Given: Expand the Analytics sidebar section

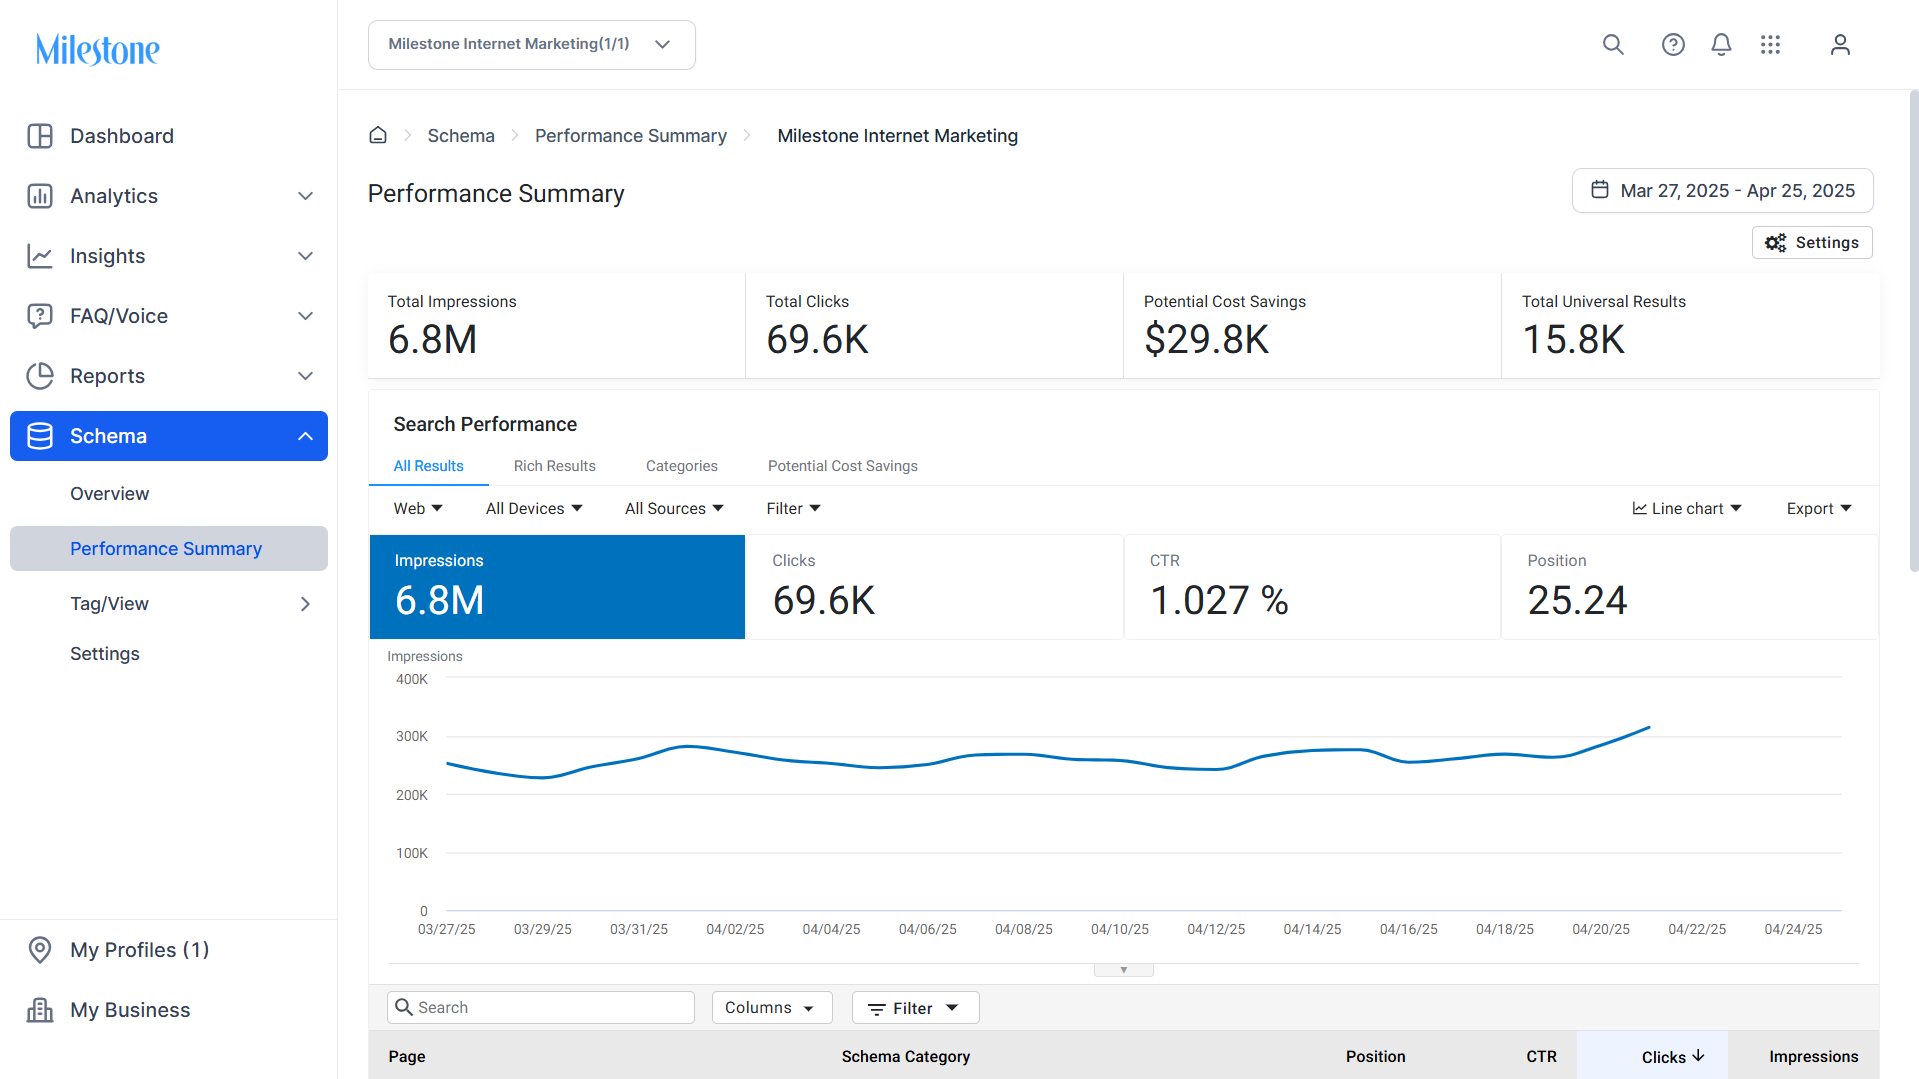Looking at the screenshot, I should click(x=169, y=196).
